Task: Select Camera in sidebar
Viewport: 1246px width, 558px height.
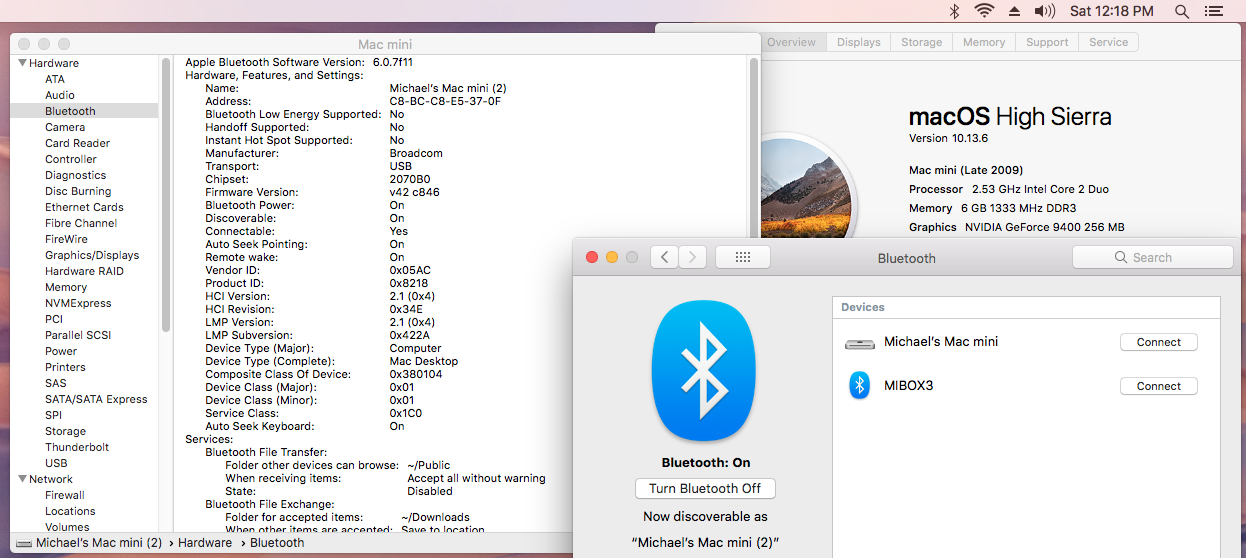Action: click(x=65, y=127)
